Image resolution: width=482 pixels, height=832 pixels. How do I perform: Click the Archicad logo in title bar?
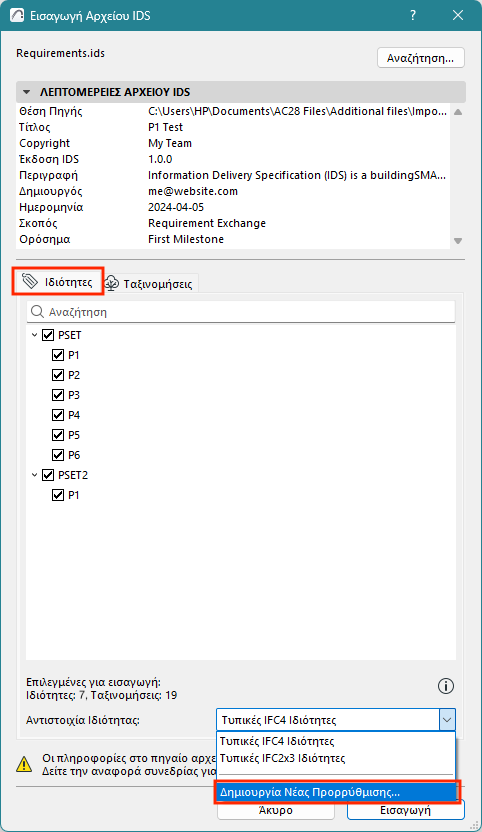click(17, 15)
